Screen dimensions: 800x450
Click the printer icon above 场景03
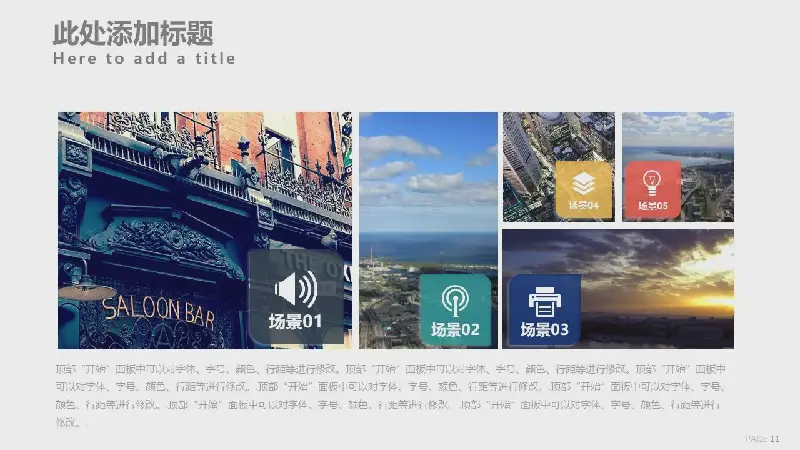point(544,302)
